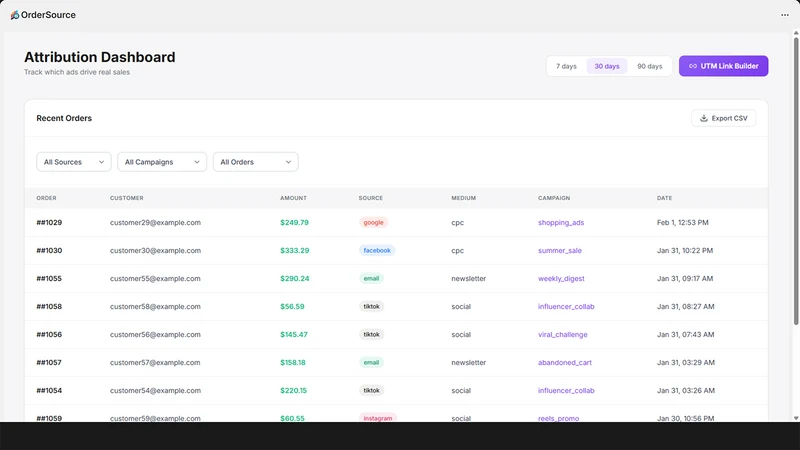
Task: Click the ORDER column header
Action: pos(46,198)
